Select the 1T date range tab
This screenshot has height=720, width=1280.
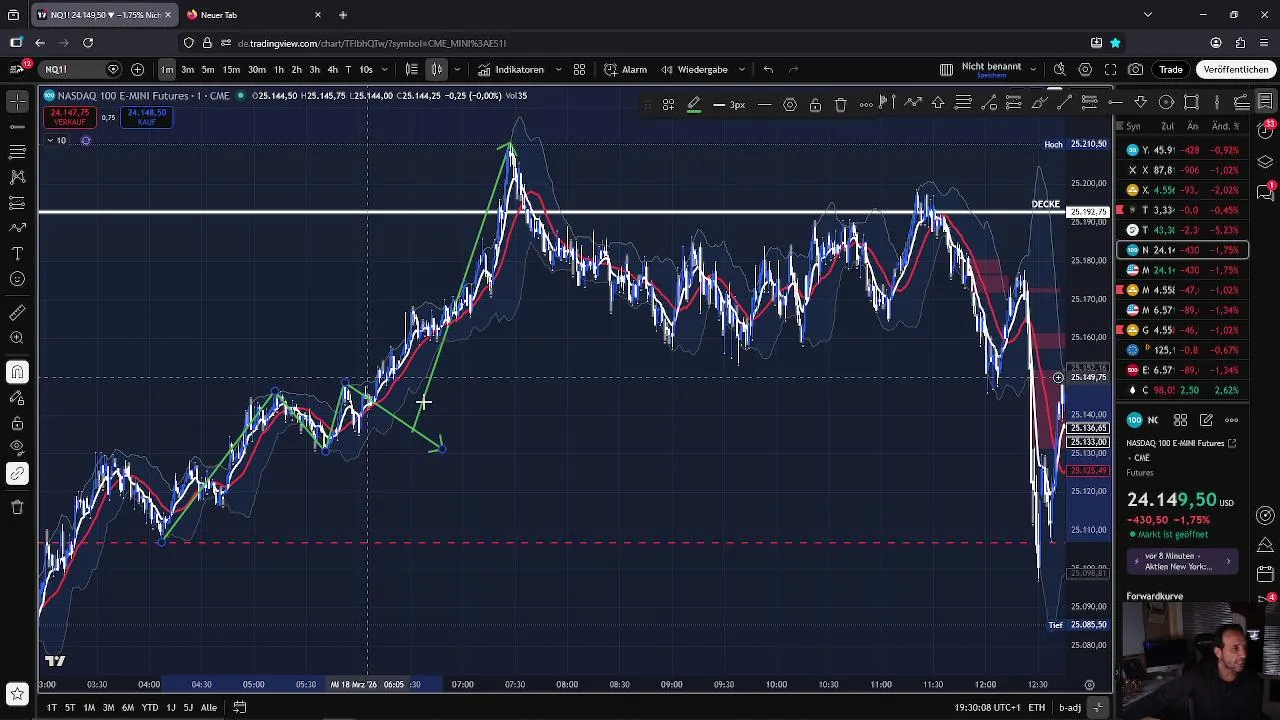click(51, 707)
